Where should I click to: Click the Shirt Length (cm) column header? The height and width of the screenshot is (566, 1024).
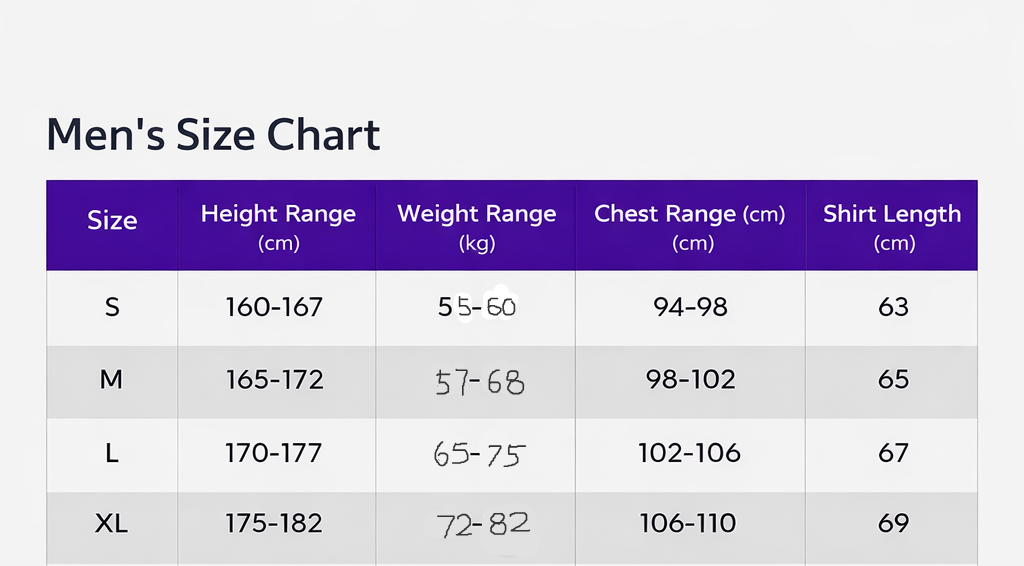tap(892, 227)
